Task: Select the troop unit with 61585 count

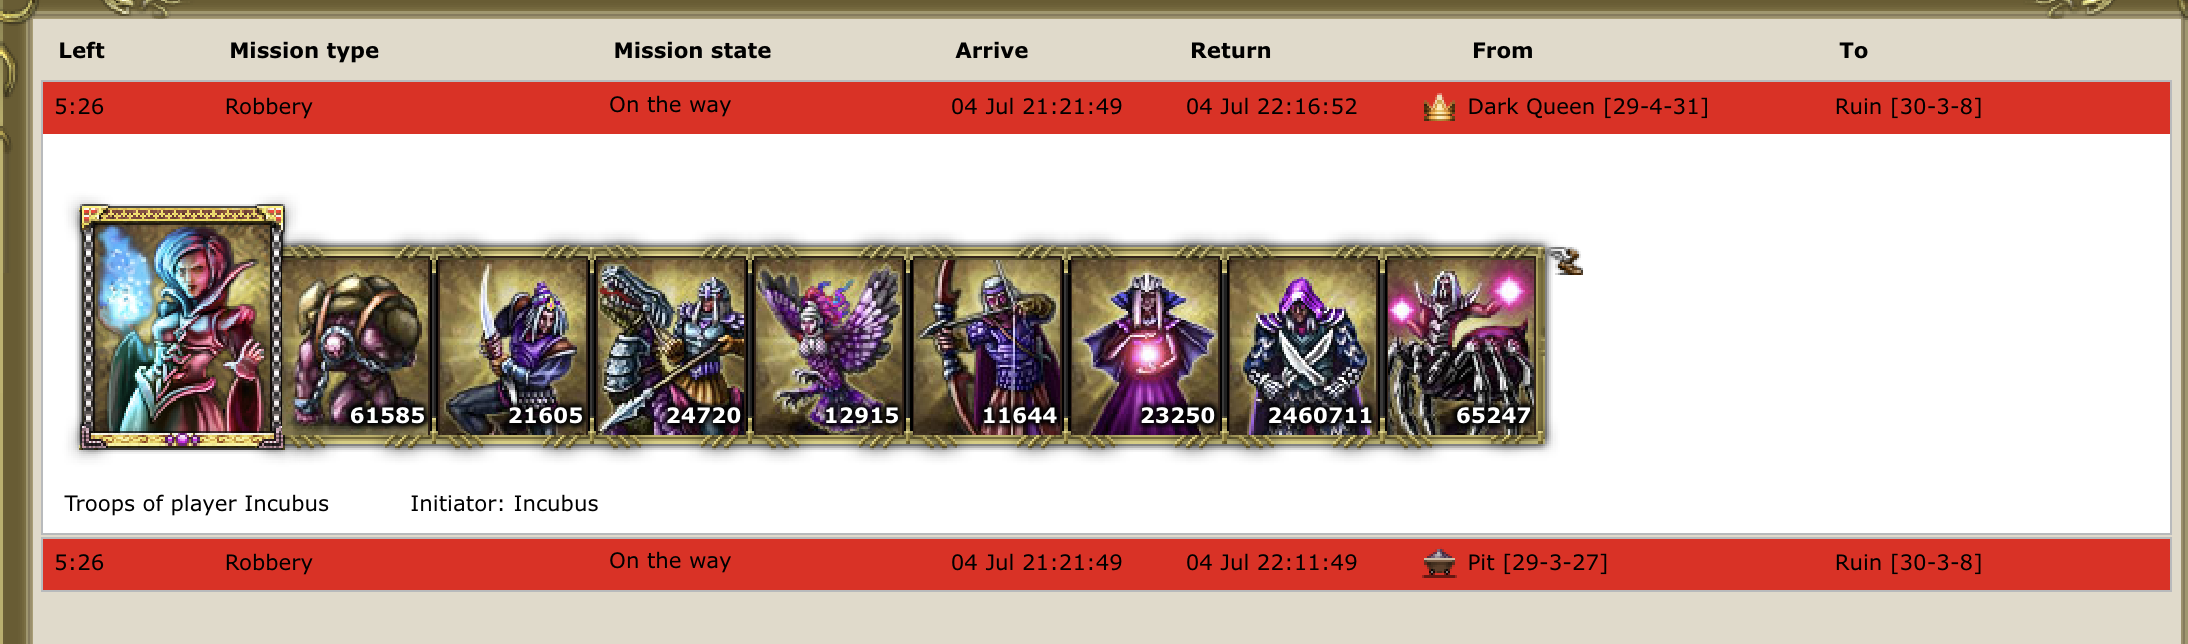Action: tap(357, 345)
